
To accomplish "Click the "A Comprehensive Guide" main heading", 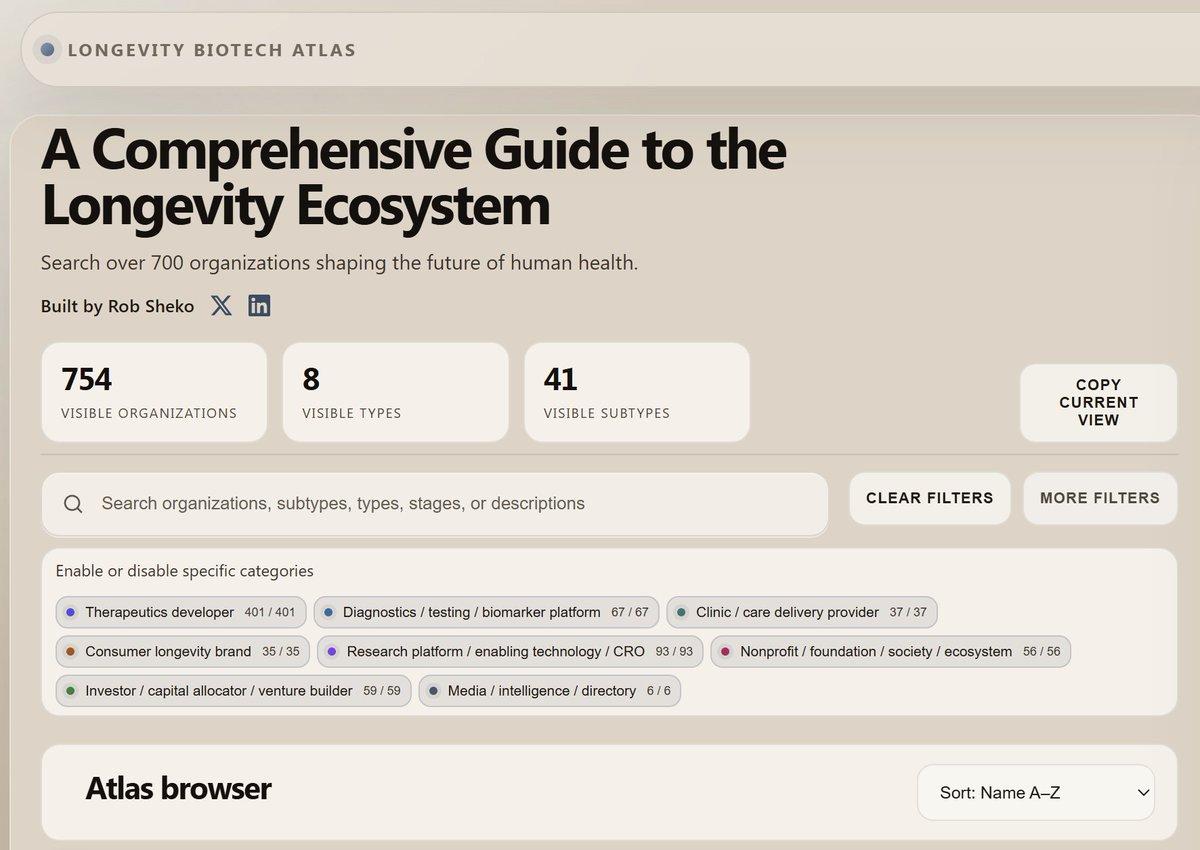I will point(414,178).
